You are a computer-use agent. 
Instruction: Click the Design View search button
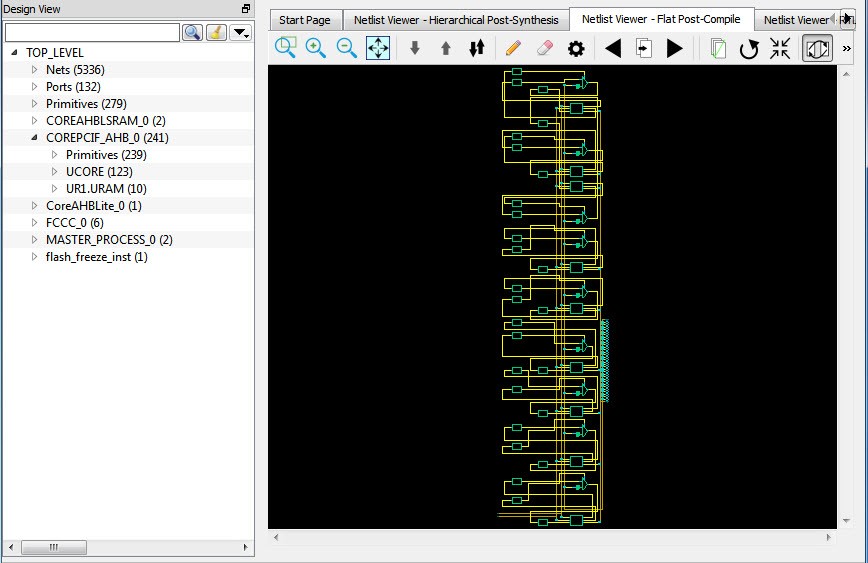pos(192,32)
